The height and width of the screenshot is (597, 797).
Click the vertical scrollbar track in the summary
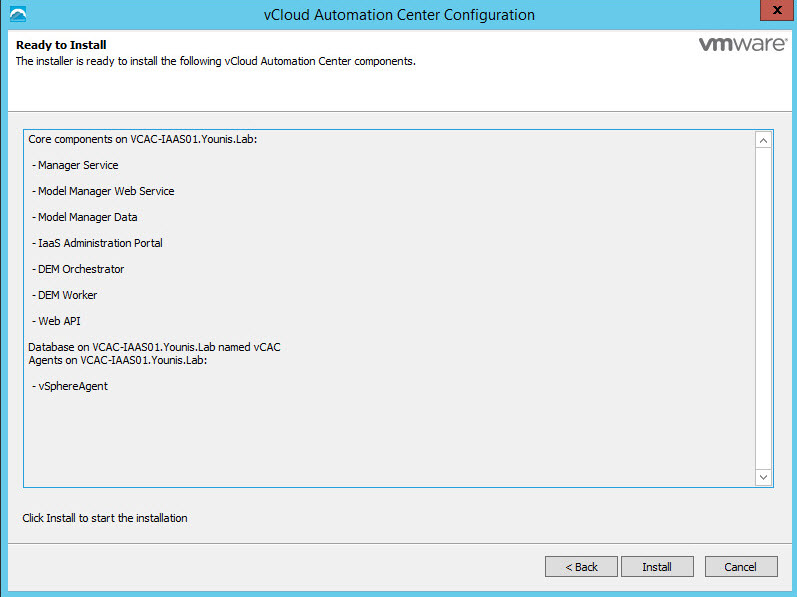[763, 310]
